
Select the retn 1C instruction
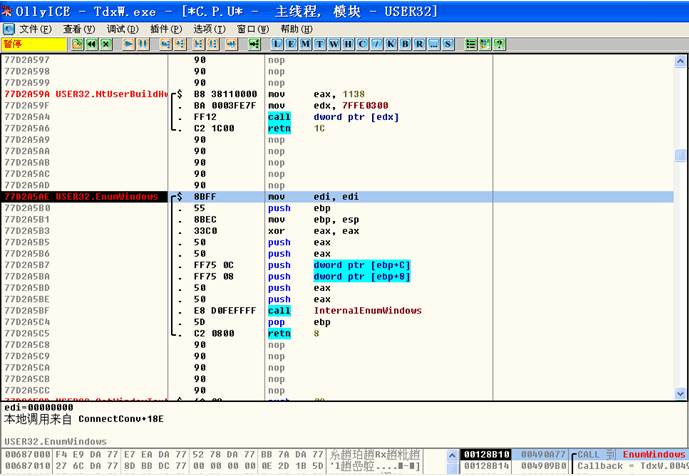click(296, 128)
